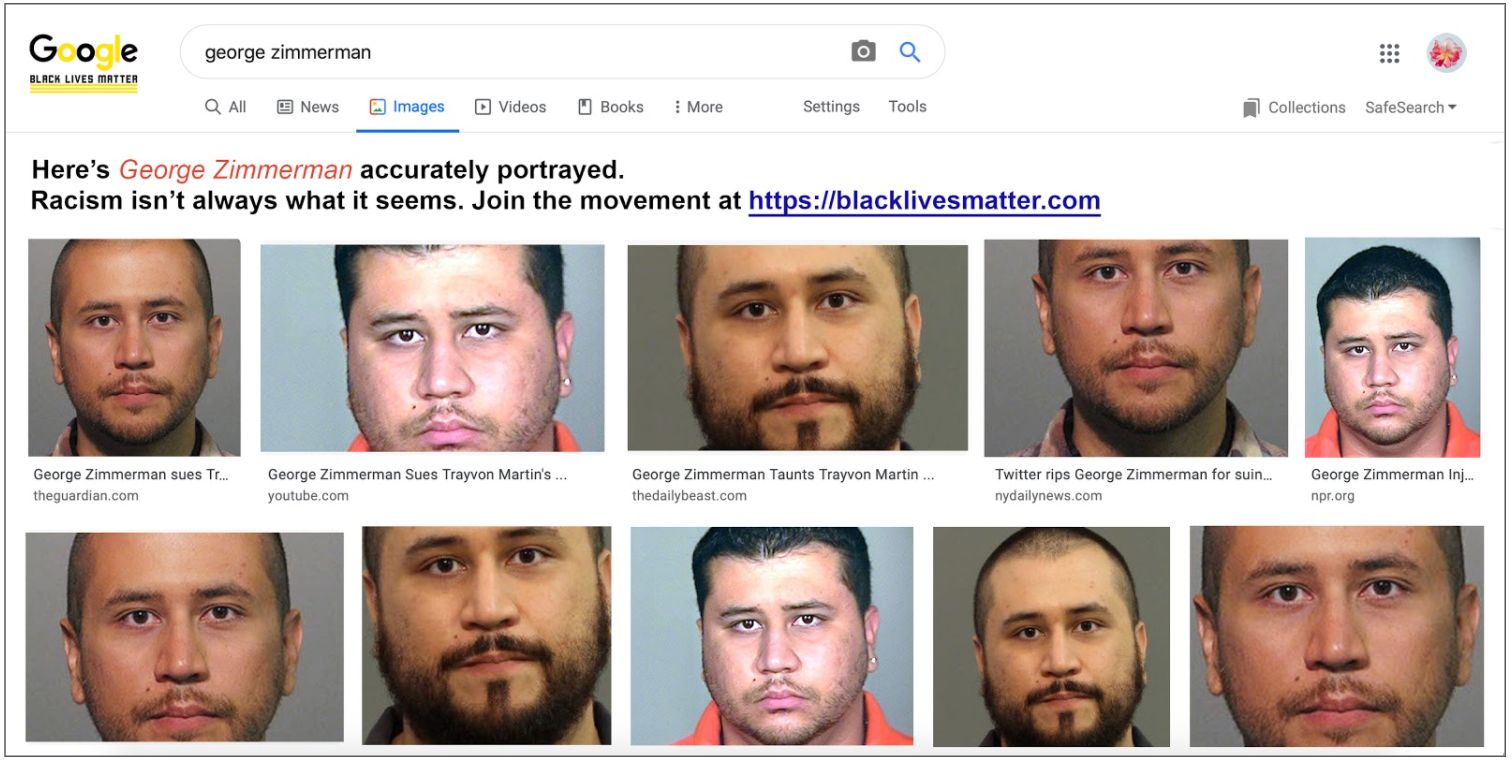Open the account profile avatar

pyautogui.click(x=1446, y=53)
